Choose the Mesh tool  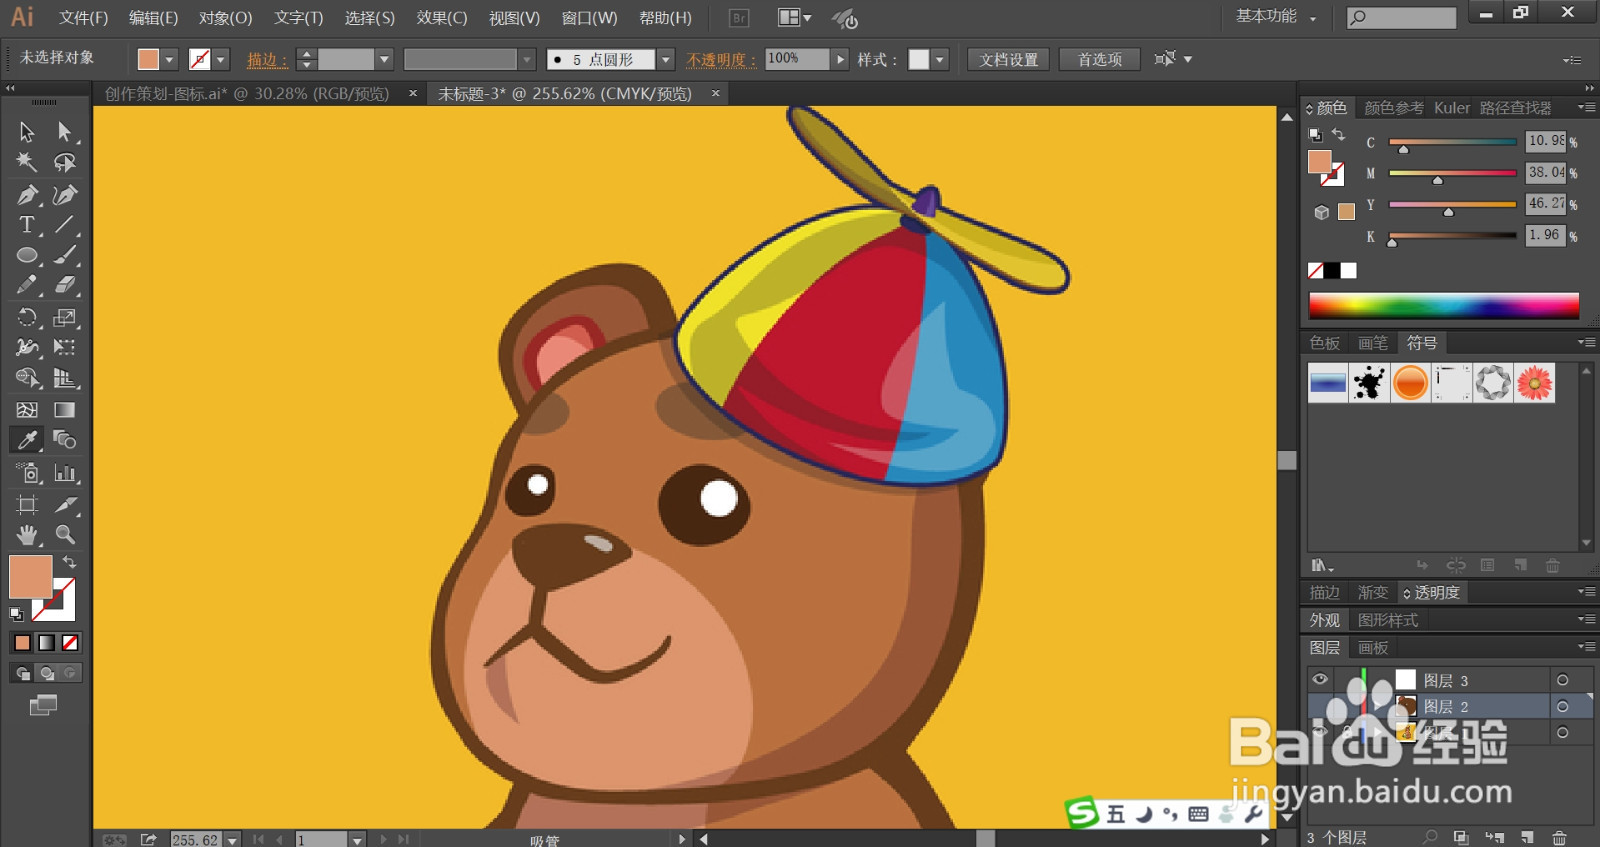coord(27,410)
